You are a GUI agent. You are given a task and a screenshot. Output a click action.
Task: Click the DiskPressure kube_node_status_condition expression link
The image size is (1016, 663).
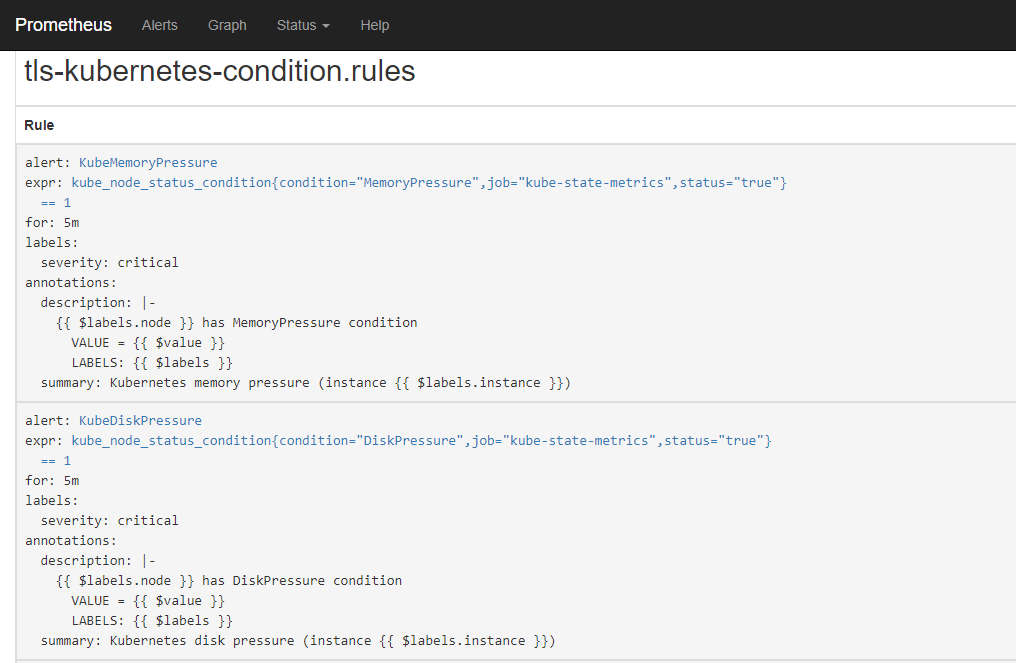point(421,440)
